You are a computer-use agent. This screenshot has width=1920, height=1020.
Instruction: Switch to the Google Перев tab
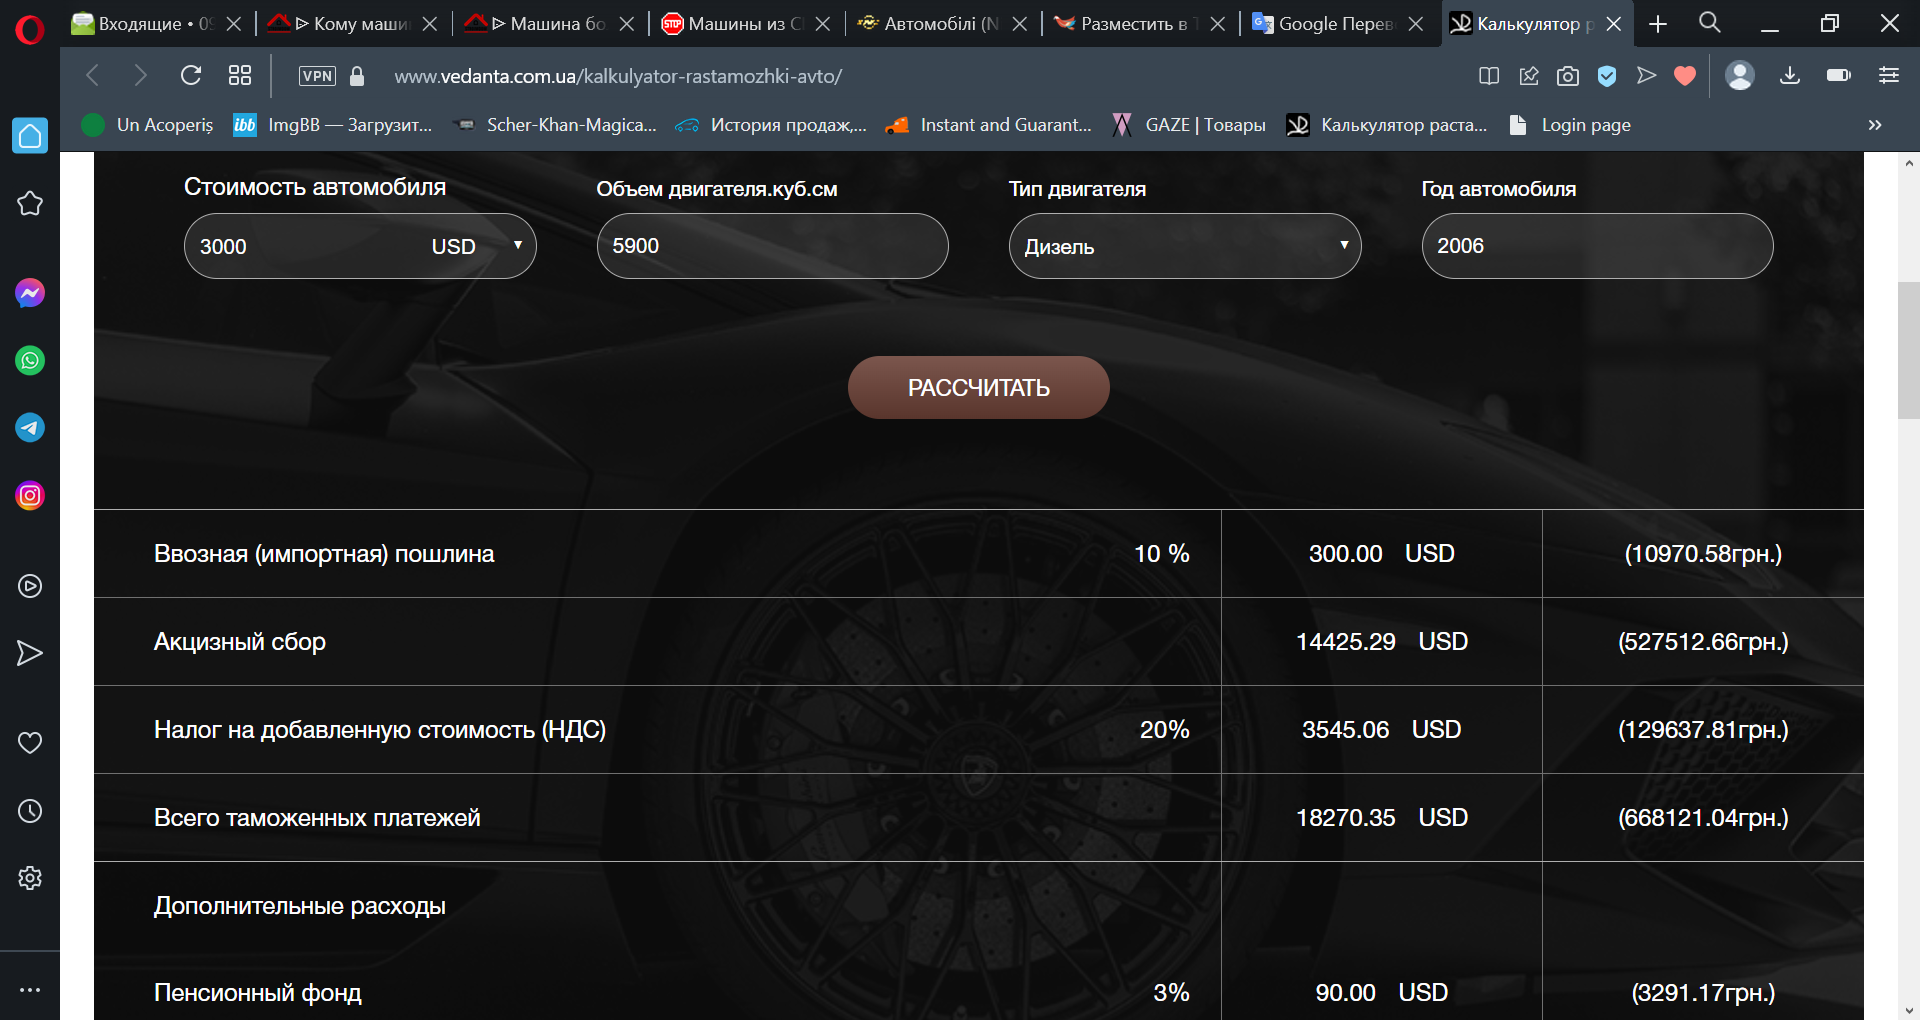tap(1336, 24)
